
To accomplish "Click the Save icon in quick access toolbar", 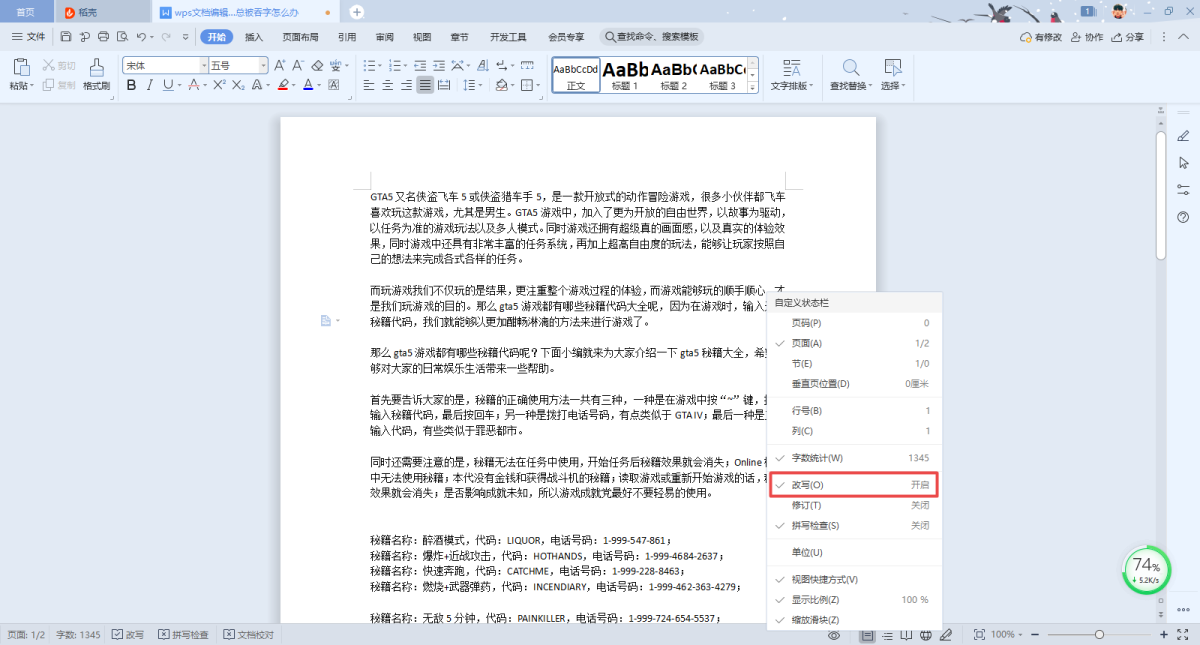I will [x=66, y=37].
